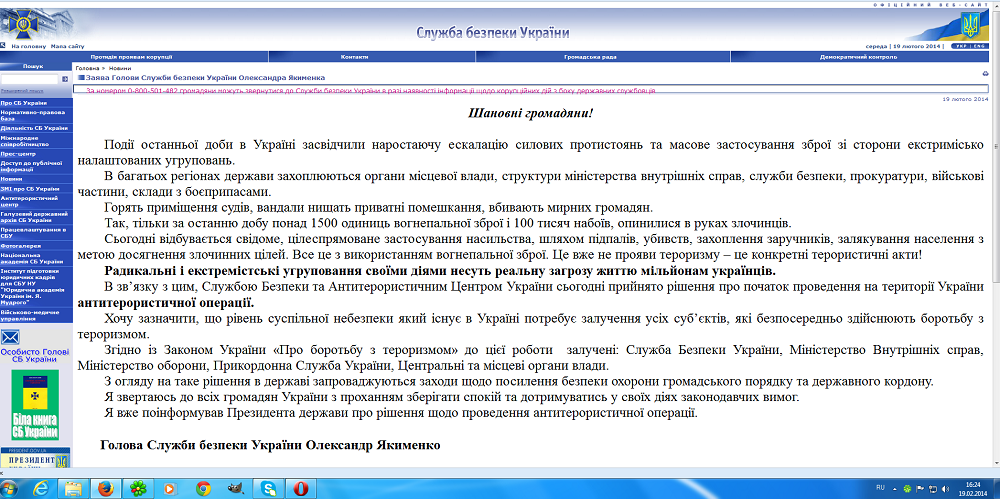1000x499 pixels.
Task: Open the Громадська рада menu item
Action: 592,57
